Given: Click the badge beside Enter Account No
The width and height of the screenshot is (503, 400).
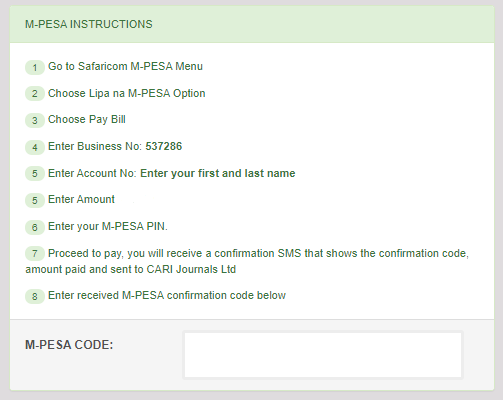Looking at the screenshot, I should coord(35,174).
